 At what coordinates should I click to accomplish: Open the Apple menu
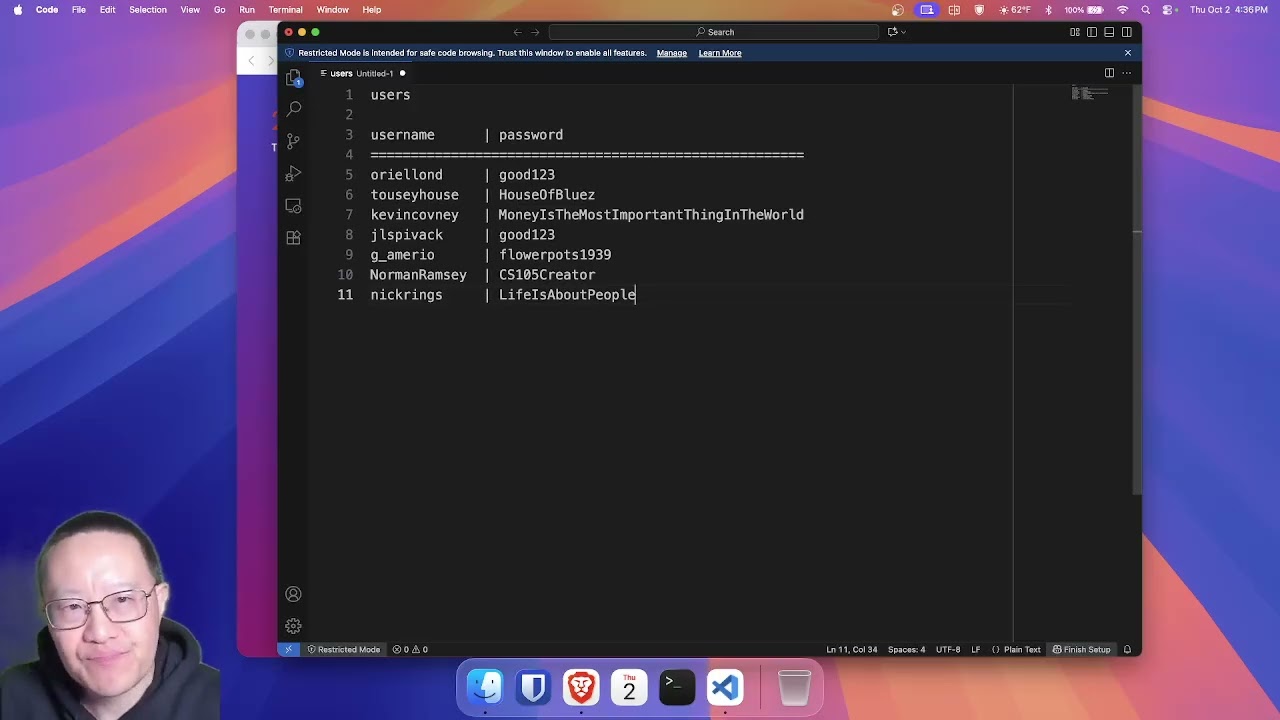point(18,10)
